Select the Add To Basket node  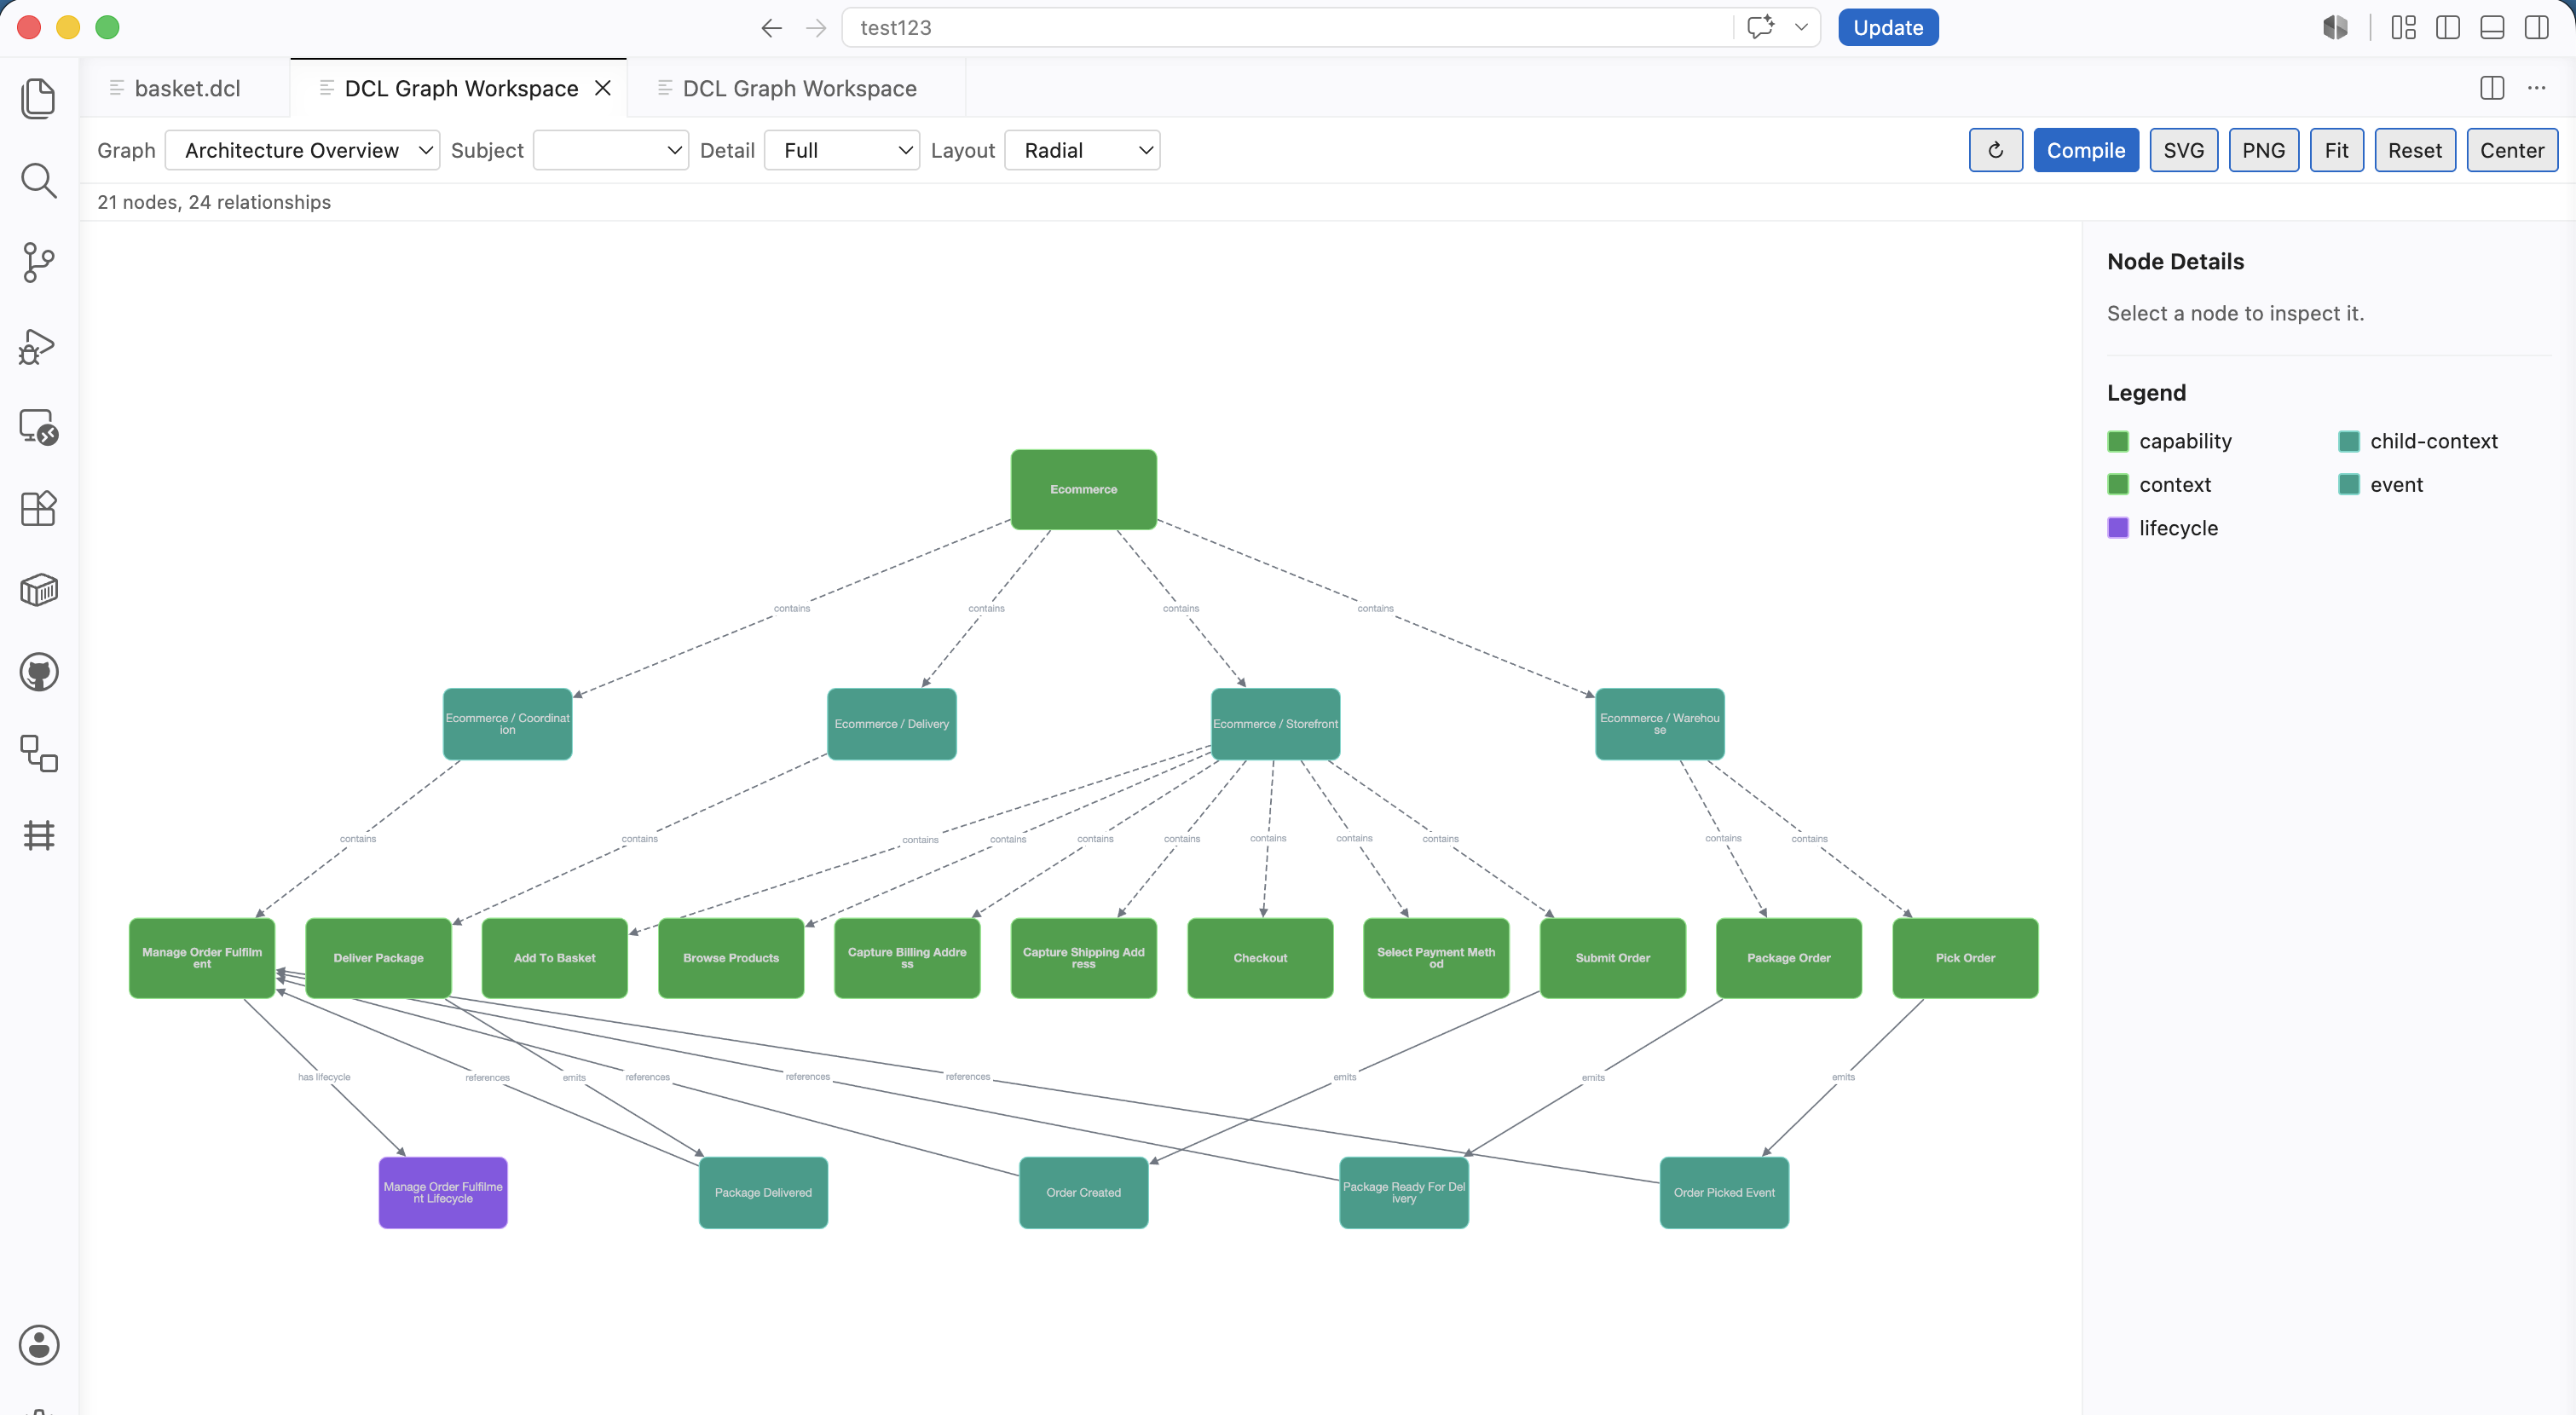pos(554,958)
